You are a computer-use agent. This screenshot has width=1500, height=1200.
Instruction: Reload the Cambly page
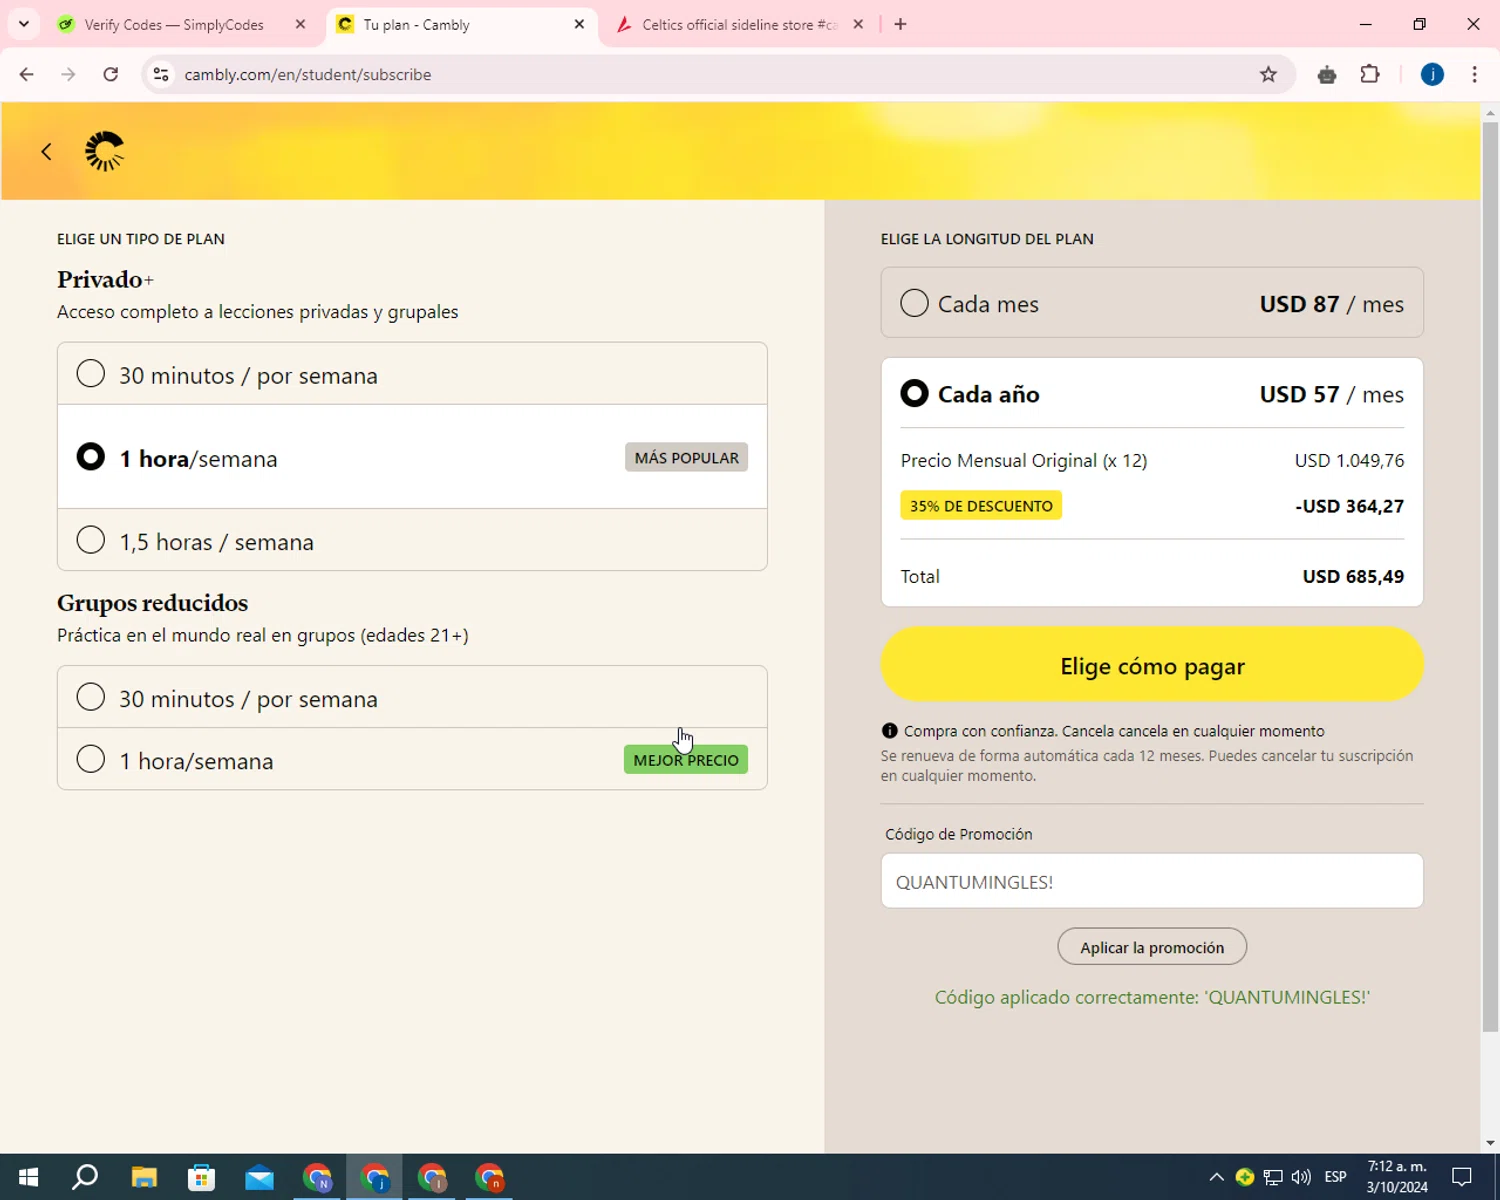coord(111,74)
